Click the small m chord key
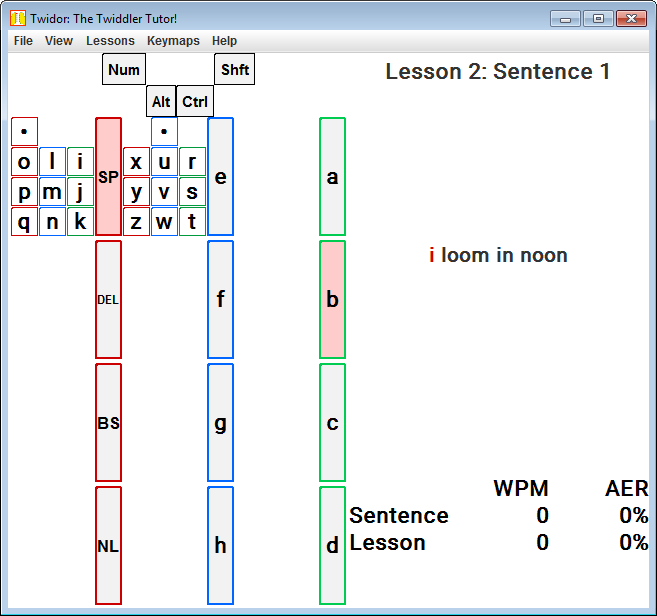Viewport: 657px width, 616px height. pyautogui.click(x=52, y=192)
